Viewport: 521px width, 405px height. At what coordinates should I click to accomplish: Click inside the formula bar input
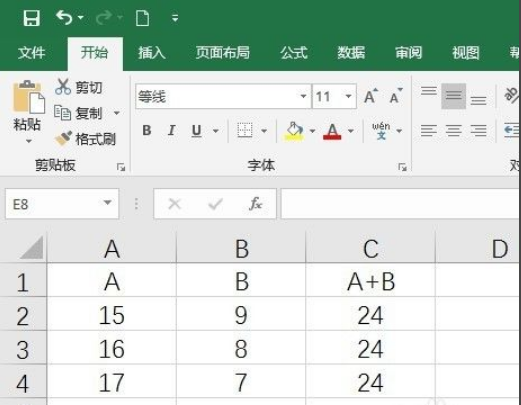(400, 203)
